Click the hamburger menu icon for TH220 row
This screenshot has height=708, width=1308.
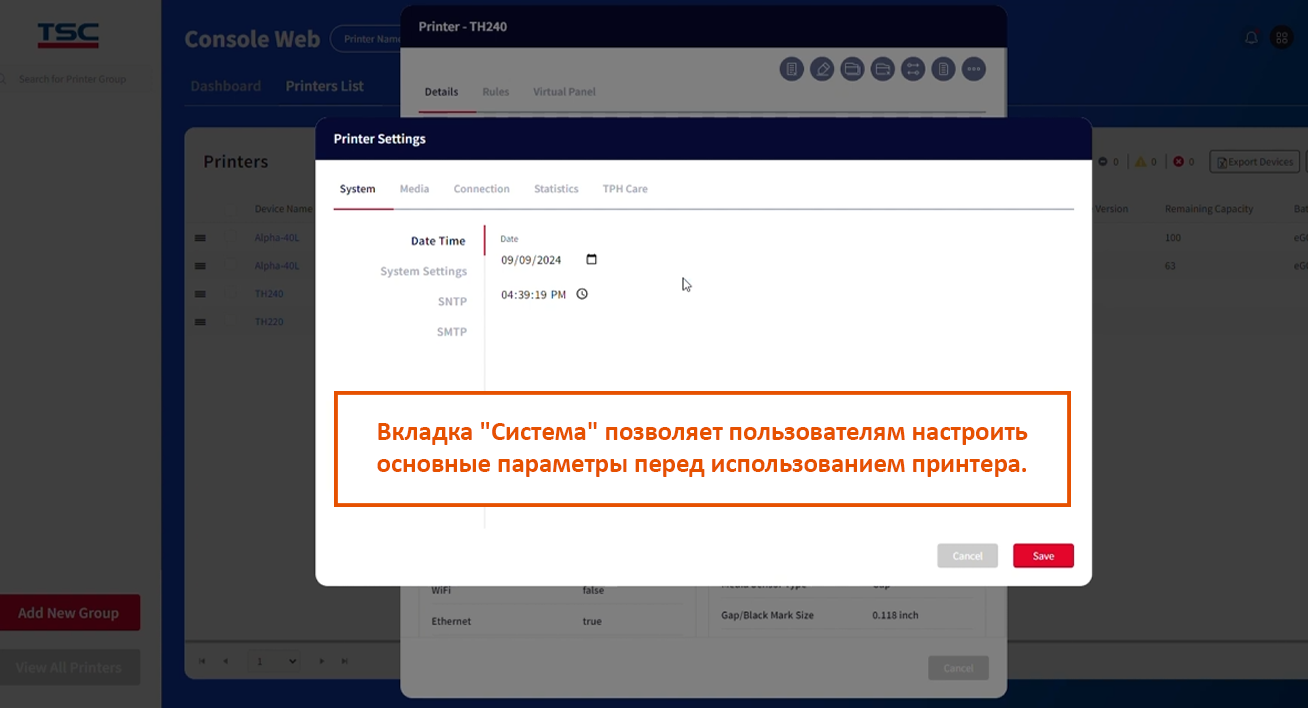click(x=200, y=322)
